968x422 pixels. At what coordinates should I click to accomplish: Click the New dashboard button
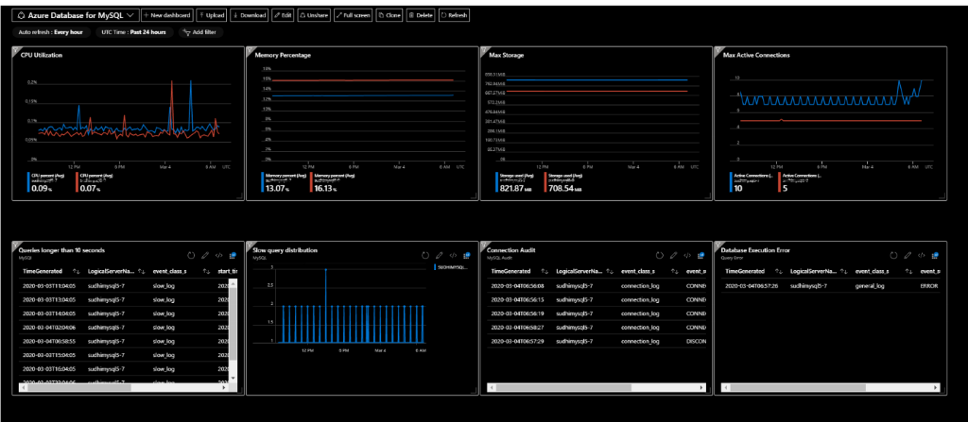[x=167, y=15]
